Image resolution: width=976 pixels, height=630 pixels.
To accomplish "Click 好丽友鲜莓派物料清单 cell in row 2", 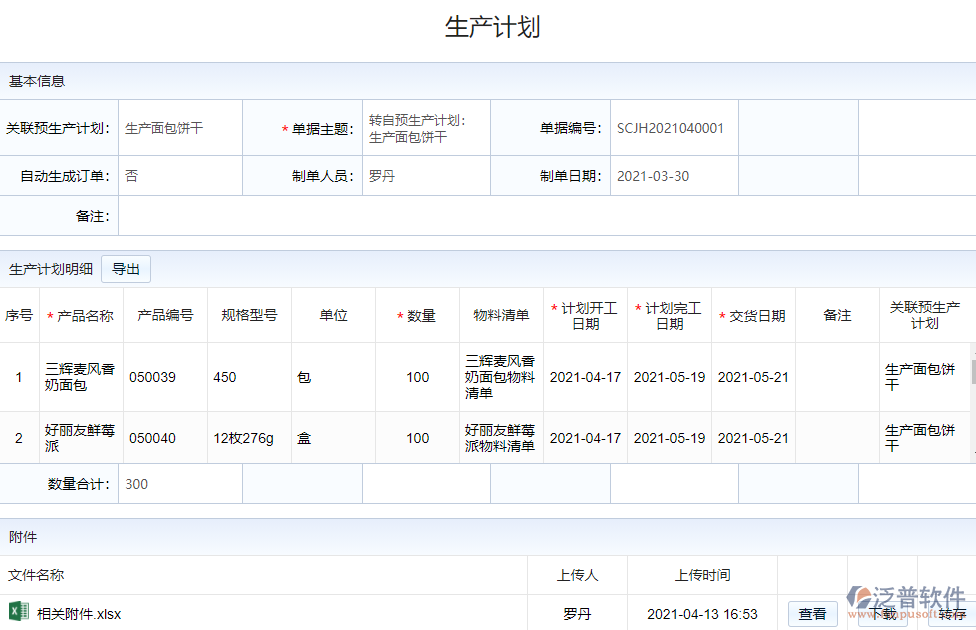I will pyautogui.click(x=500, y=438).
